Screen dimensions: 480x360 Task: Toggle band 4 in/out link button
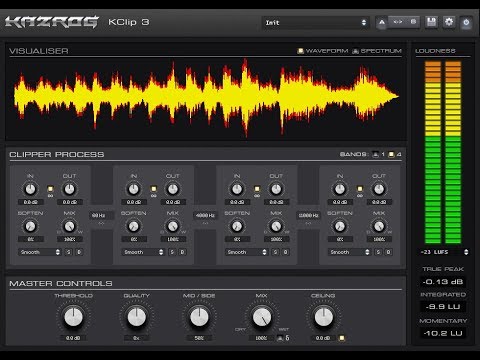coord(360,189)
